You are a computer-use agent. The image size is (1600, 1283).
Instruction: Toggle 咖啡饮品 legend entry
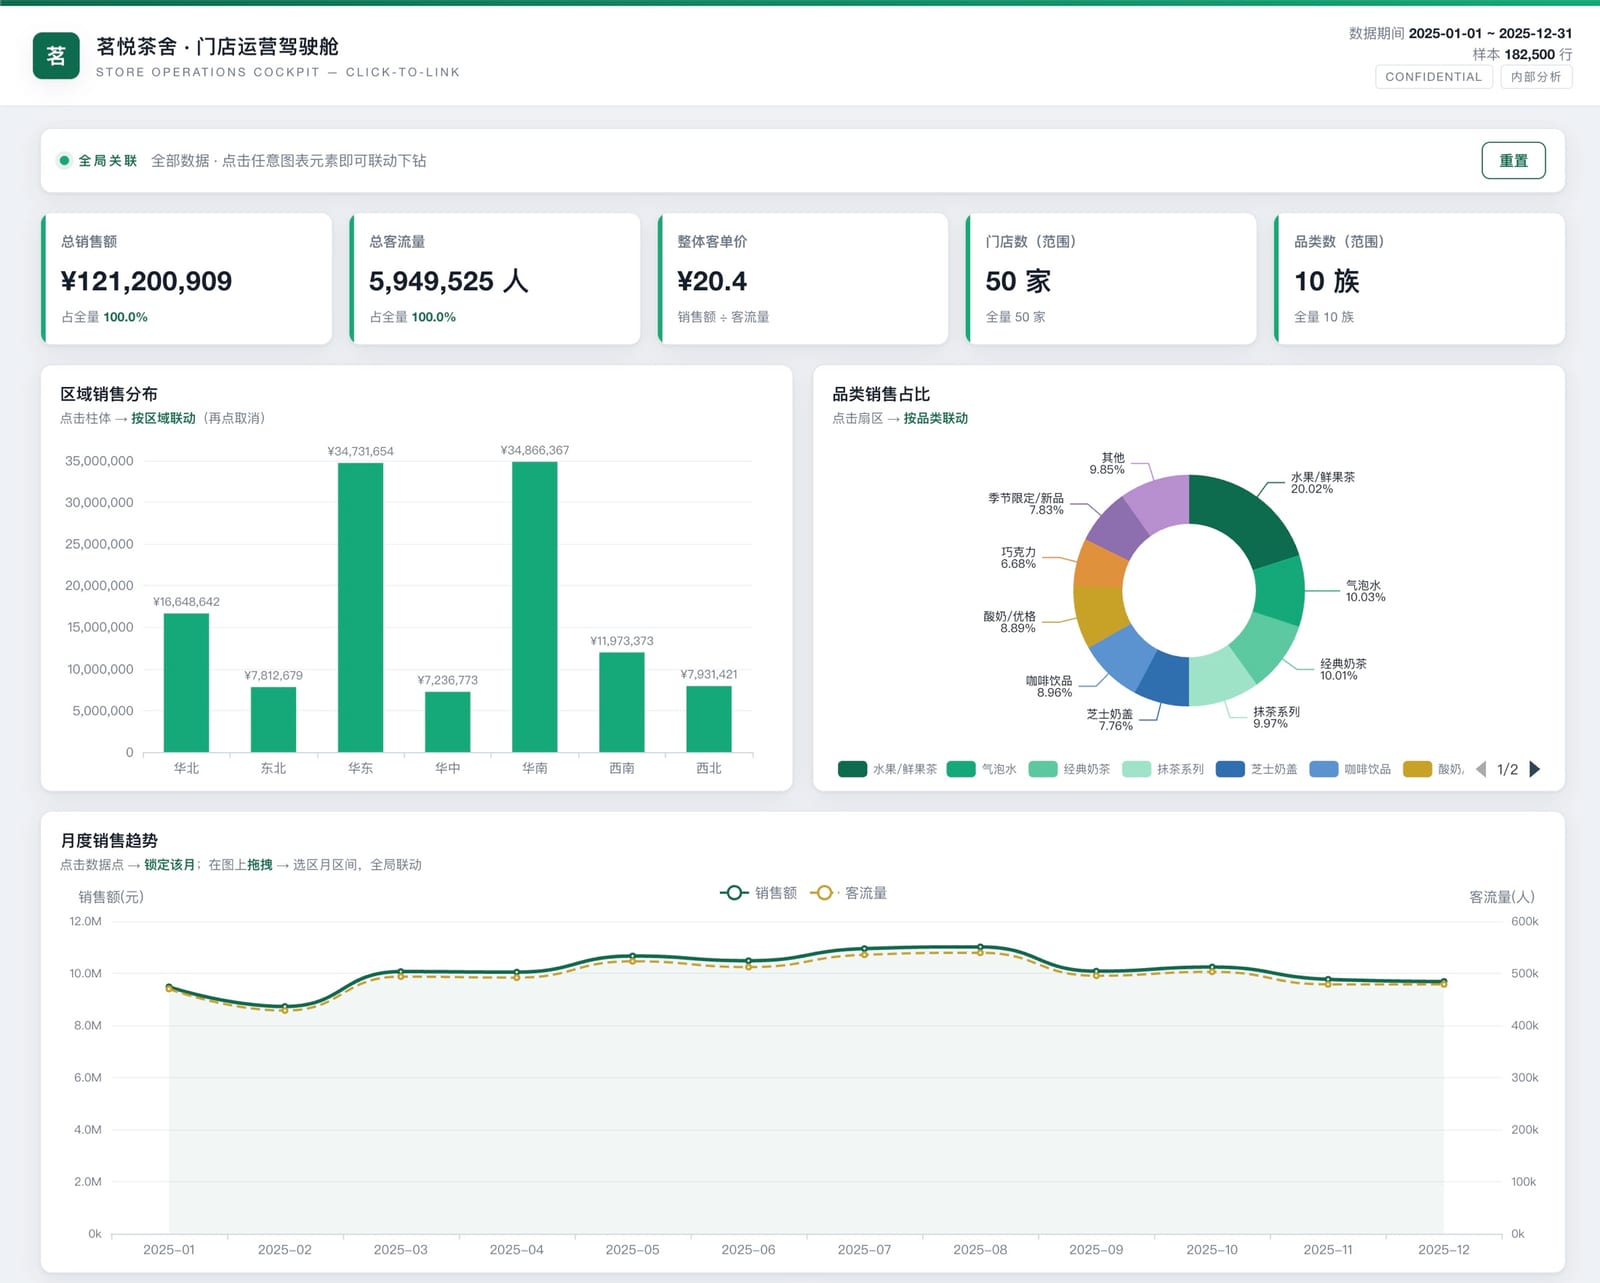(1350, 769)
